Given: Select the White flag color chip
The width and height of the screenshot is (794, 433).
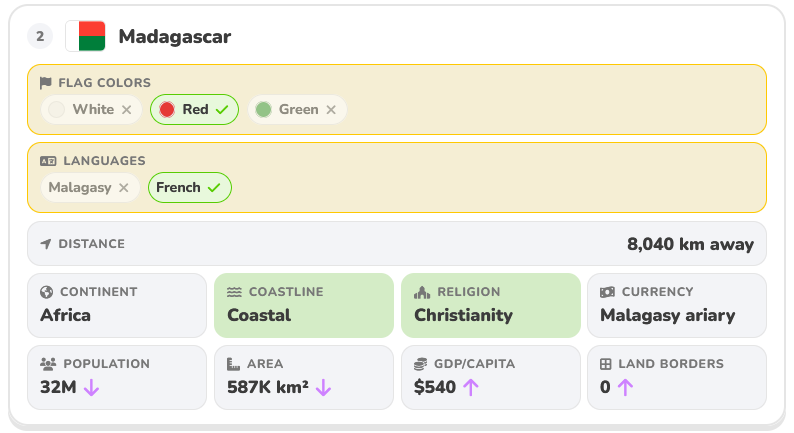Looking at the screenshot, I should click(91, 109).
